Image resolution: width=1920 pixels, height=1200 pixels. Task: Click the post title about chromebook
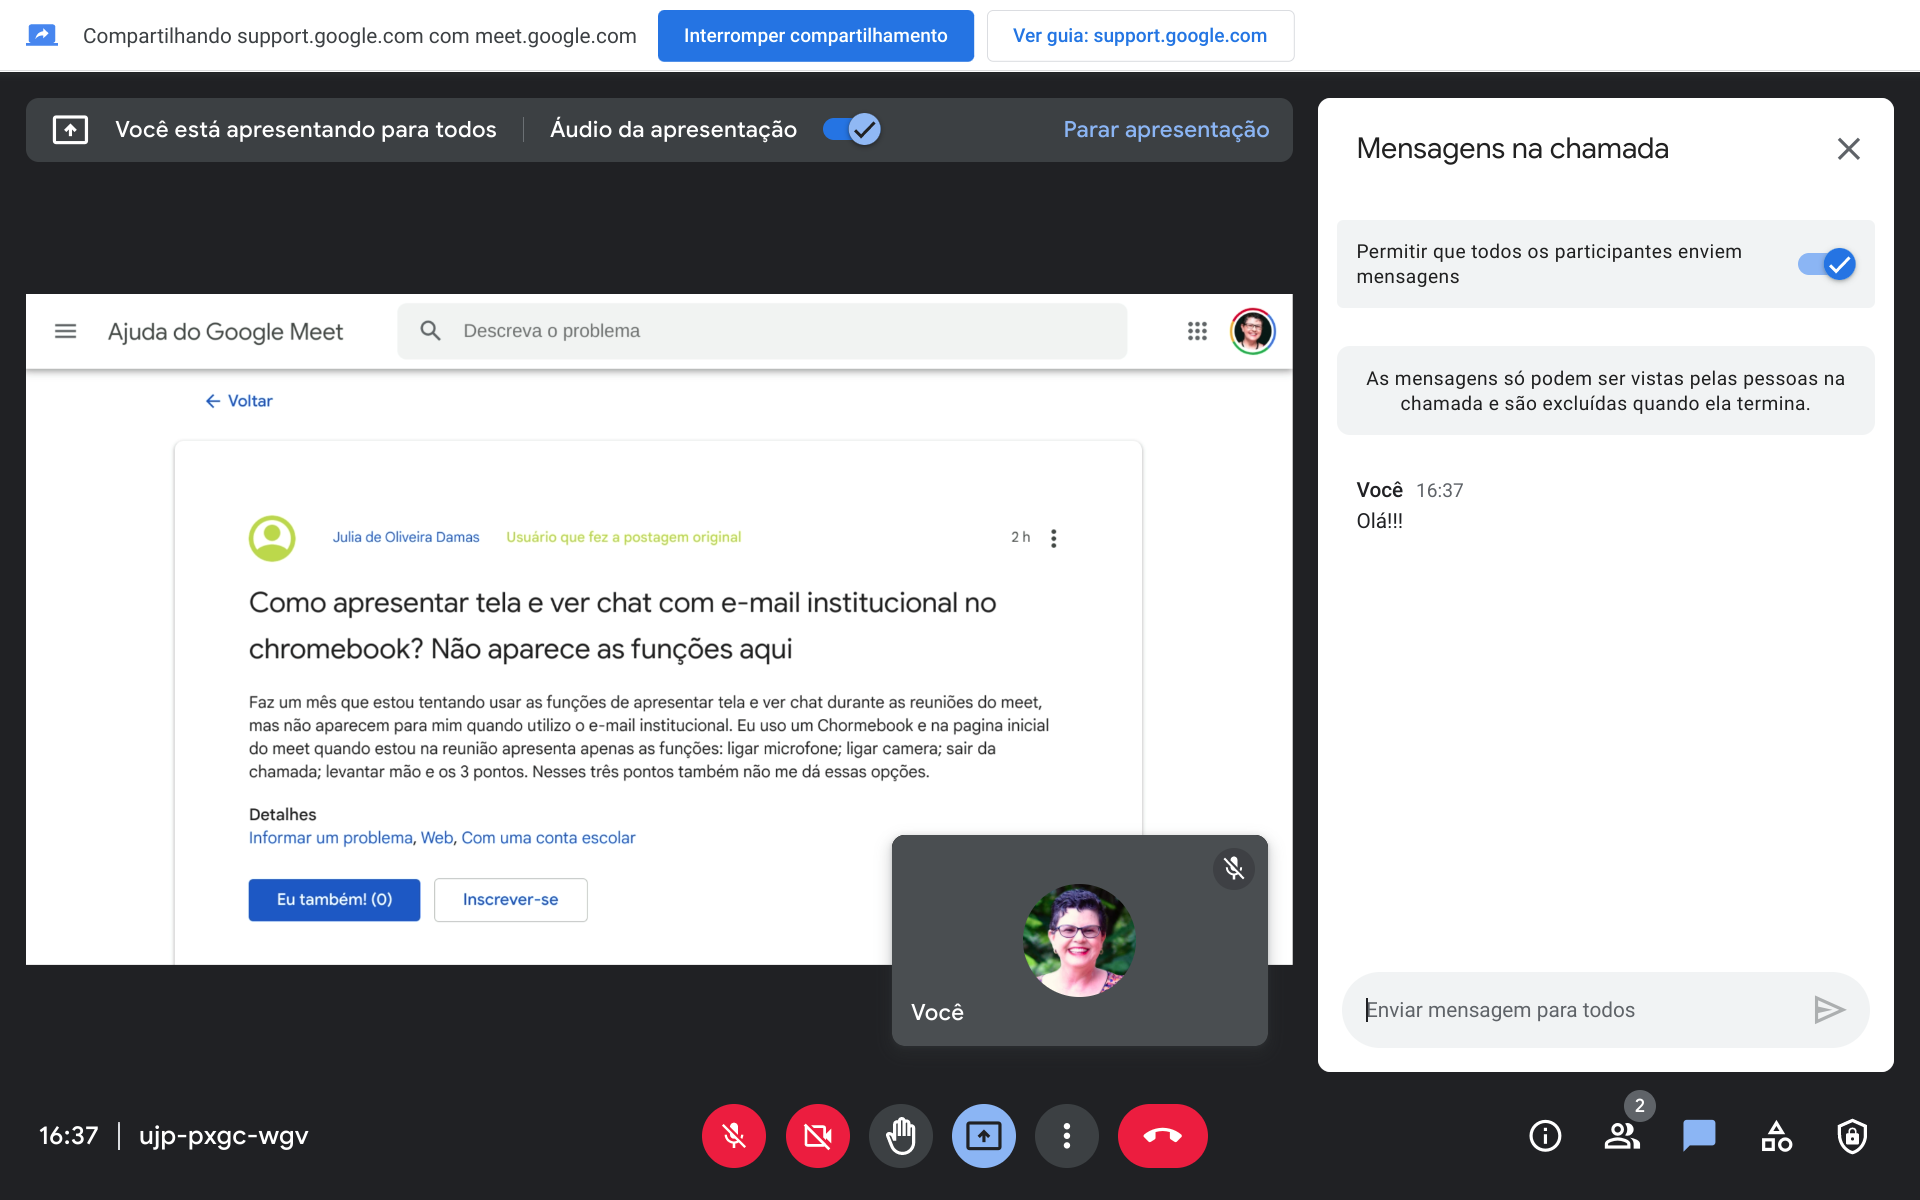[622, 626]
